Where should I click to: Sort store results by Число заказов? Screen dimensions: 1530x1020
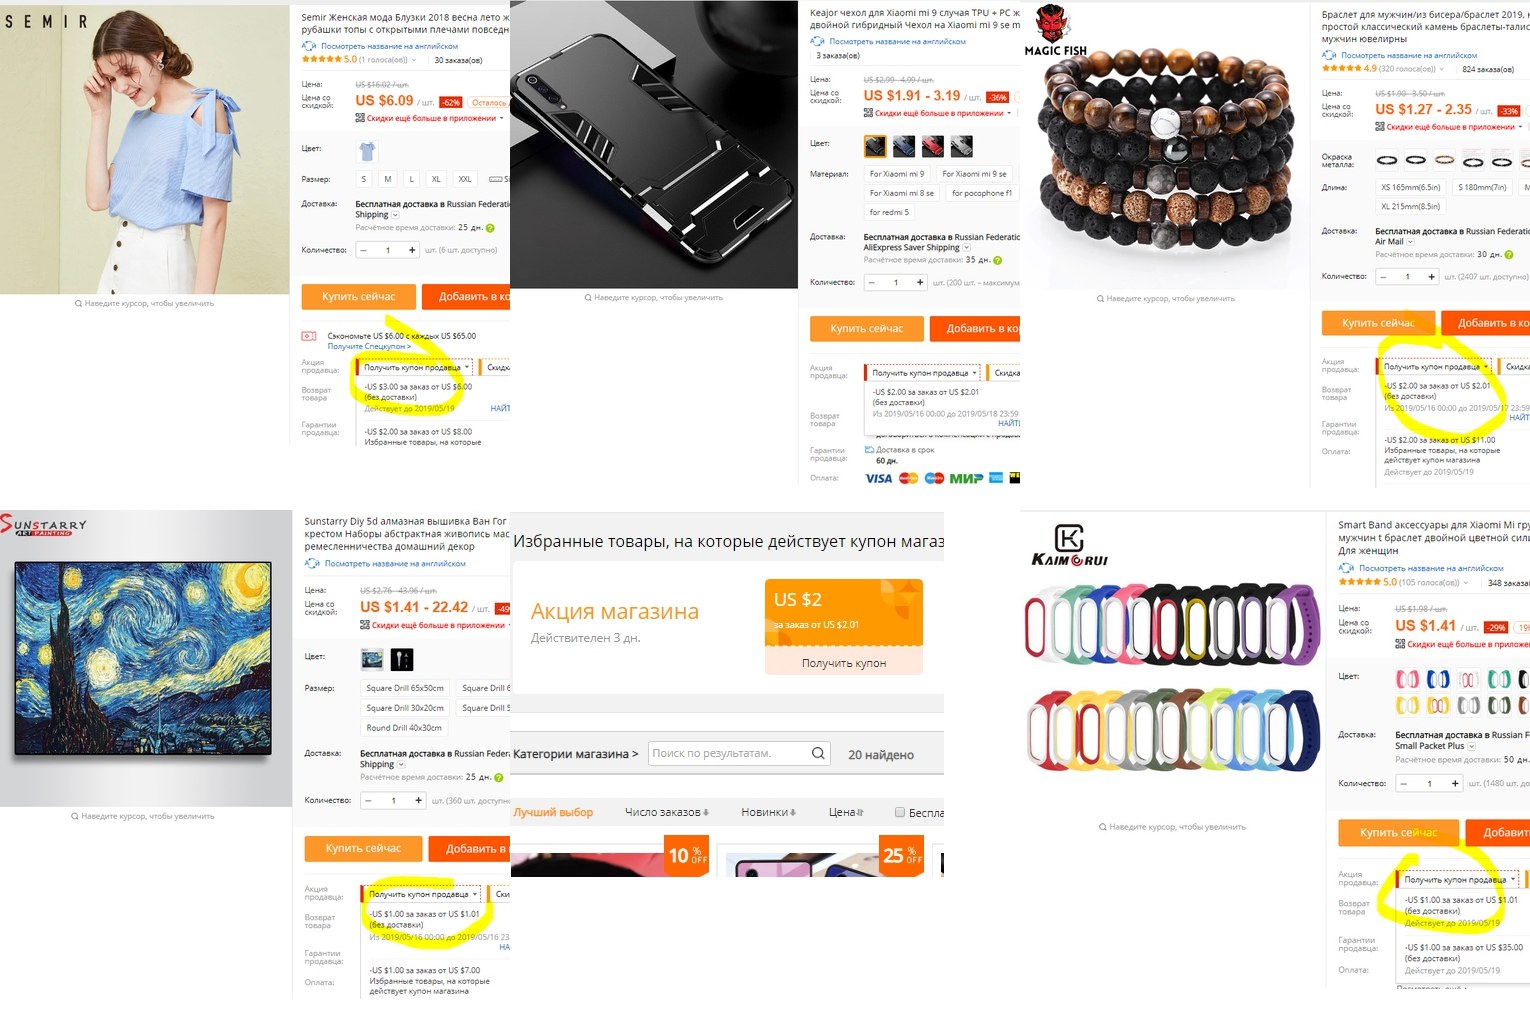pos(667,812)
